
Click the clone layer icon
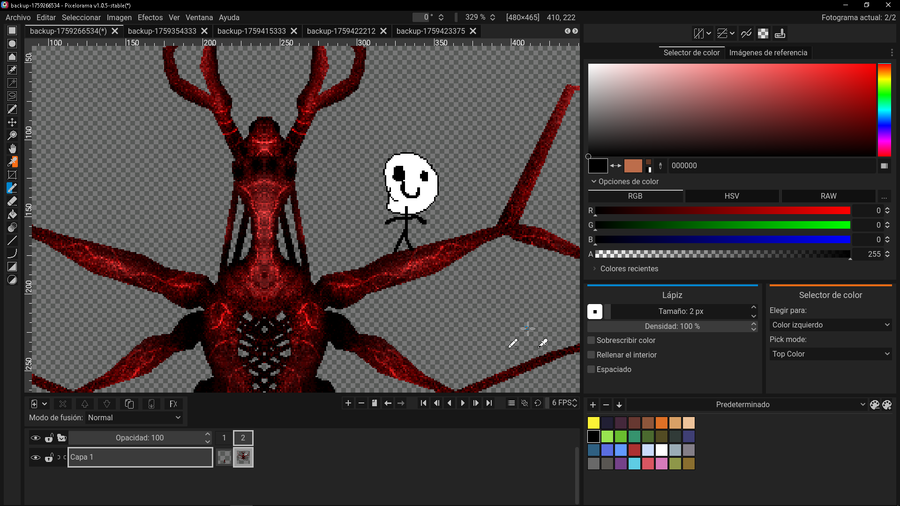[129, 404]
